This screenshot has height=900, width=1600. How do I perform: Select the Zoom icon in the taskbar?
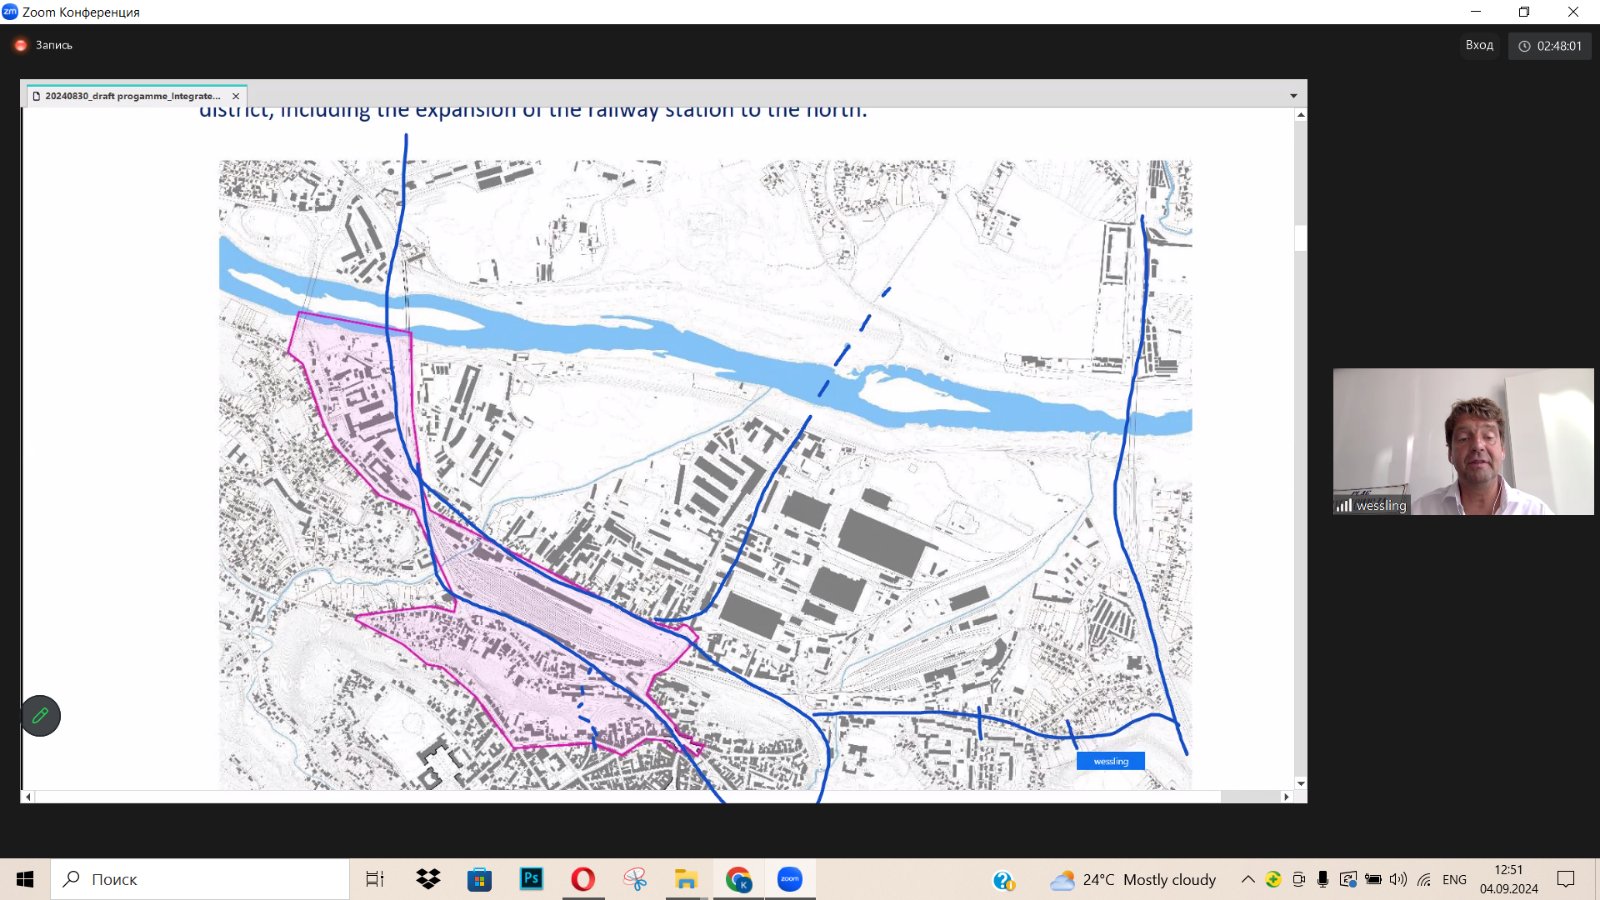[x=790, y=879]
